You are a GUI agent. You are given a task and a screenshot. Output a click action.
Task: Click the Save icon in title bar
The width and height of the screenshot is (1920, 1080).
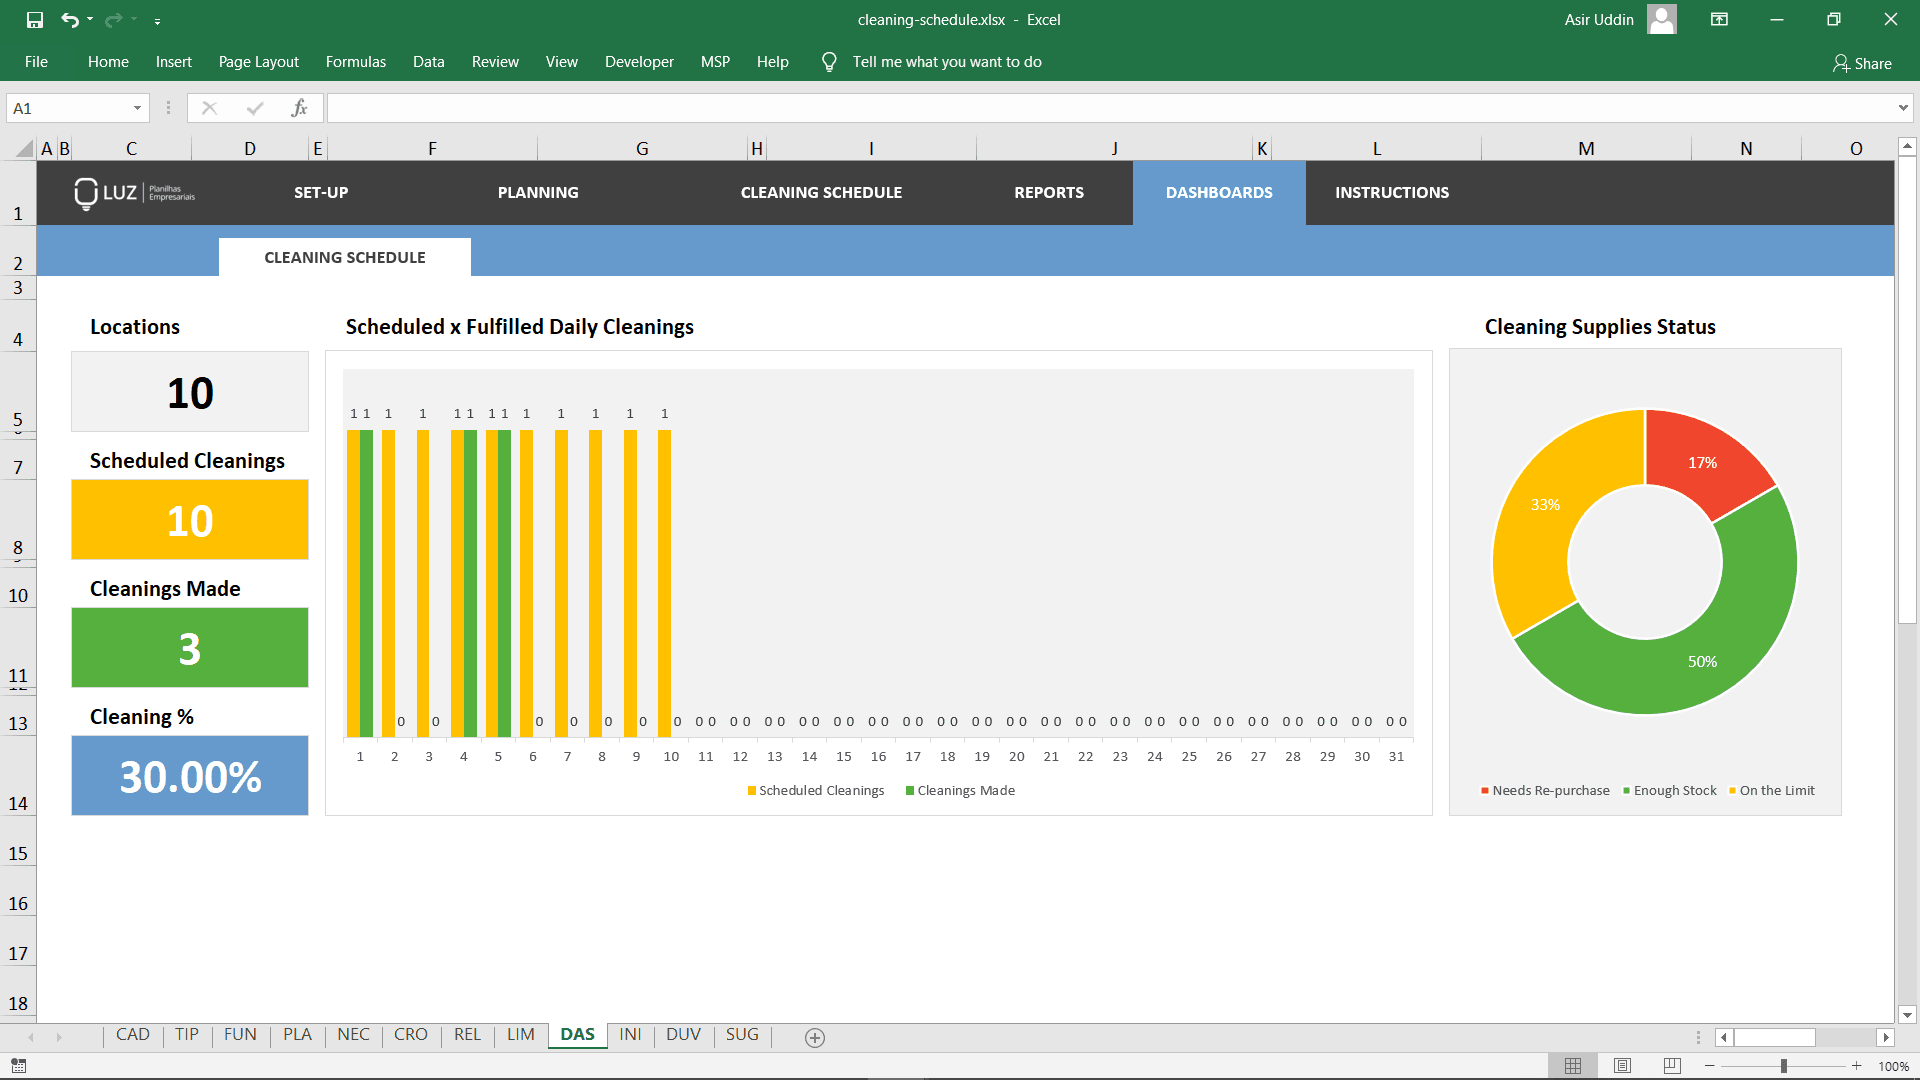[35, 19]
